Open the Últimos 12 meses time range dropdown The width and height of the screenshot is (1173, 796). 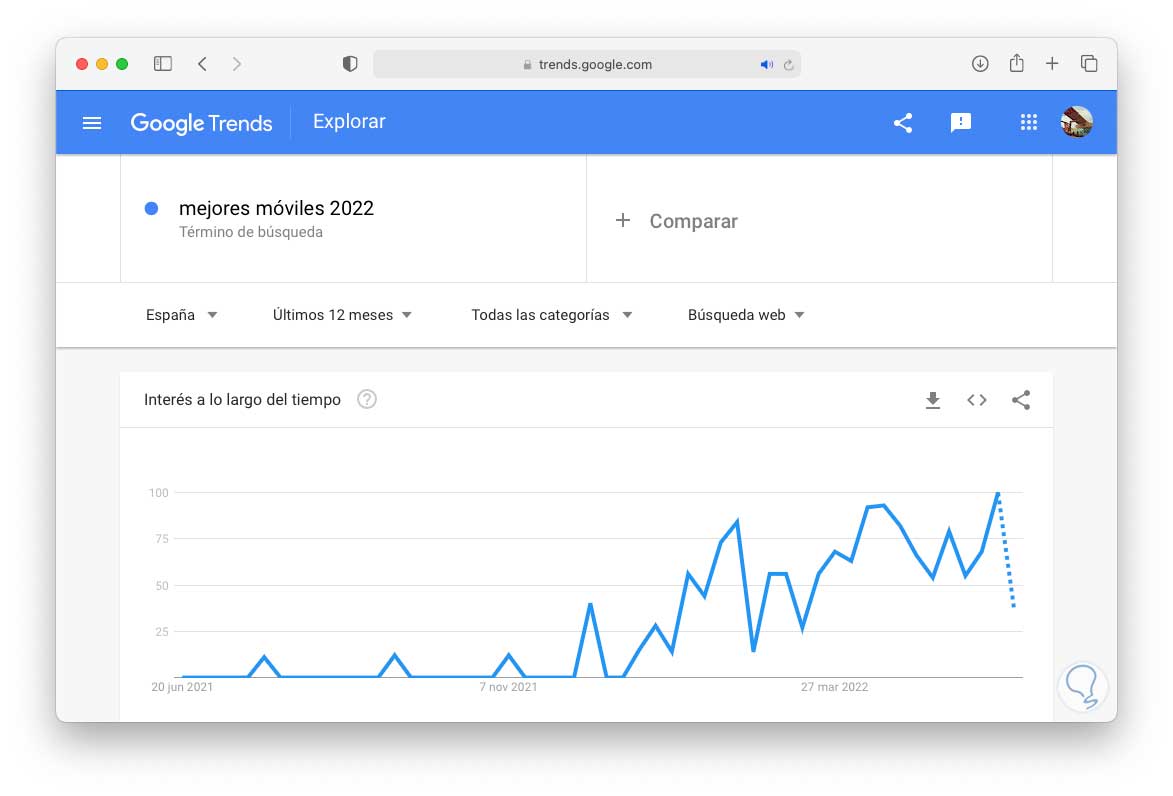342,315
